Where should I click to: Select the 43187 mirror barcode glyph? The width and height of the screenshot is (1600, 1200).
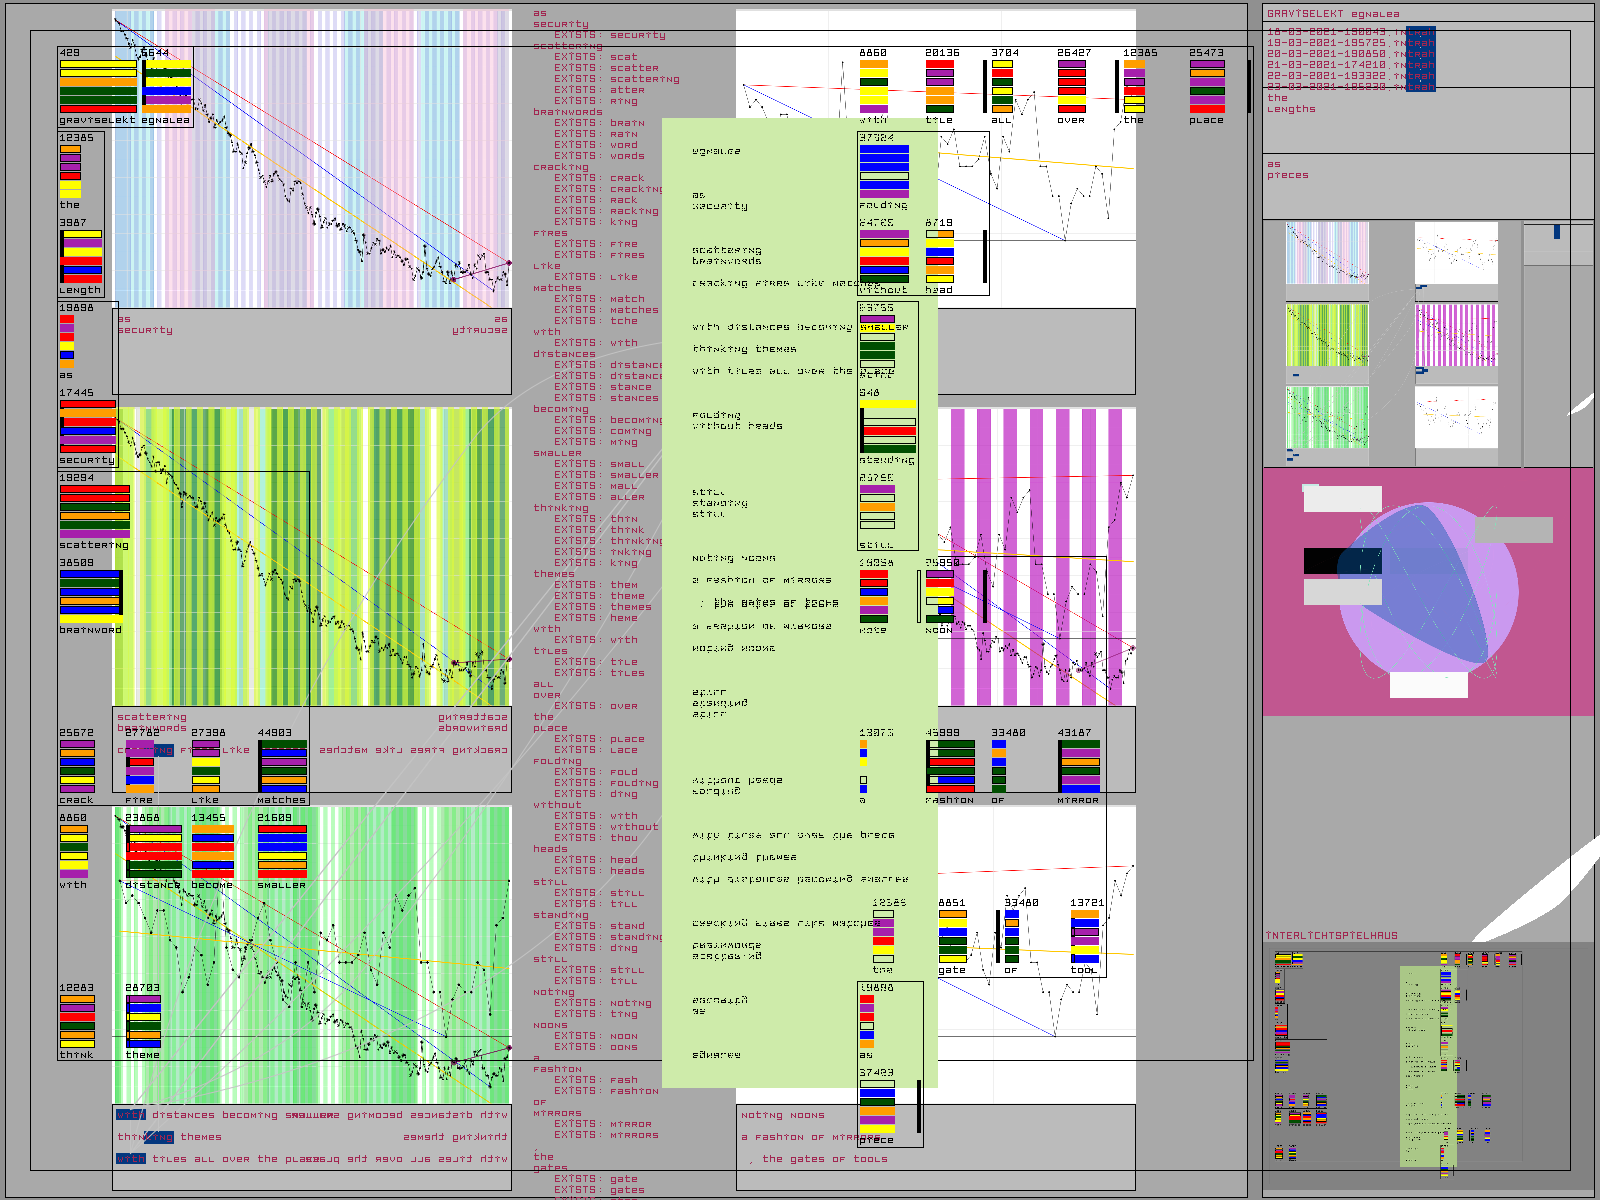(1080, 767)
